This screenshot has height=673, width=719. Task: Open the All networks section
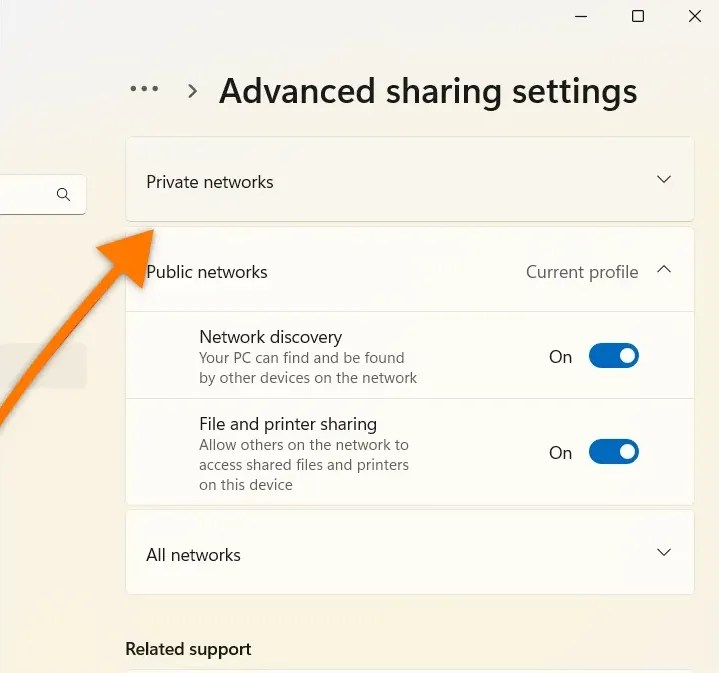point(409,552)
